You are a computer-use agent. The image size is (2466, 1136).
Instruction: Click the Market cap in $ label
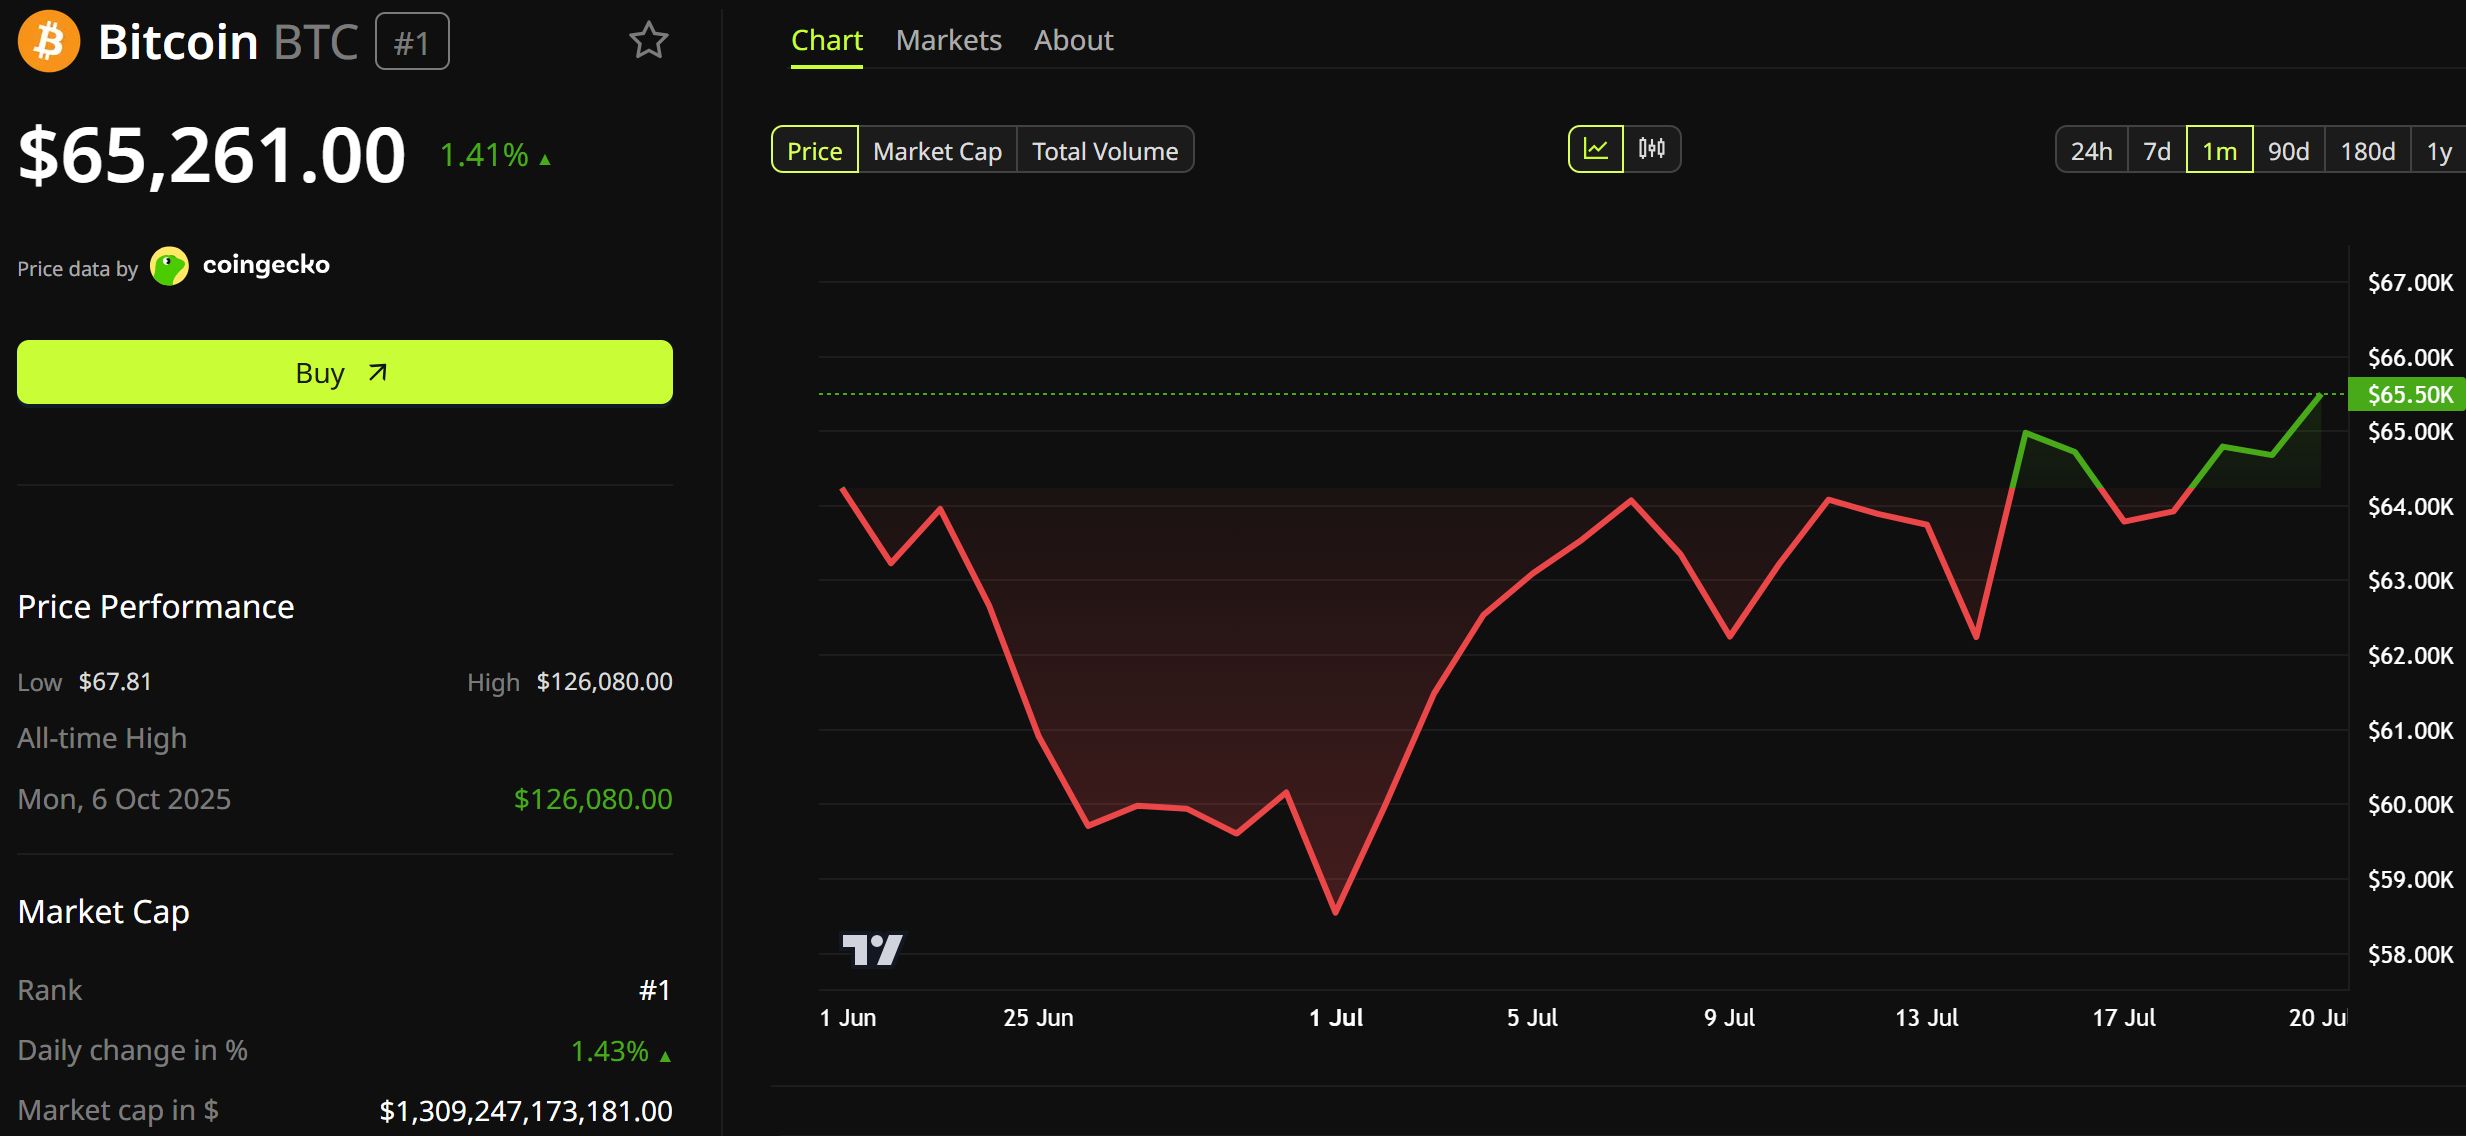[x=118, y=1110]
